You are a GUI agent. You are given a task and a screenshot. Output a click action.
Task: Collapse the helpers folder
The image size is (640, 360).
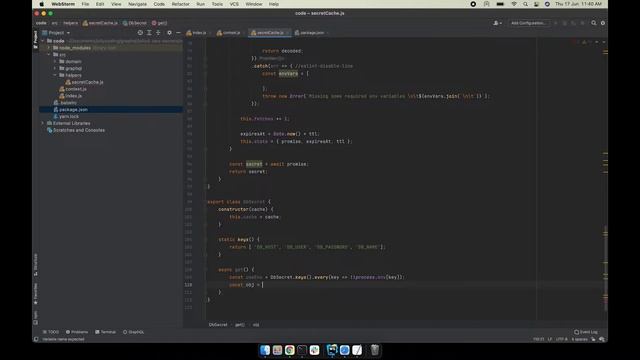coord(55,75)
